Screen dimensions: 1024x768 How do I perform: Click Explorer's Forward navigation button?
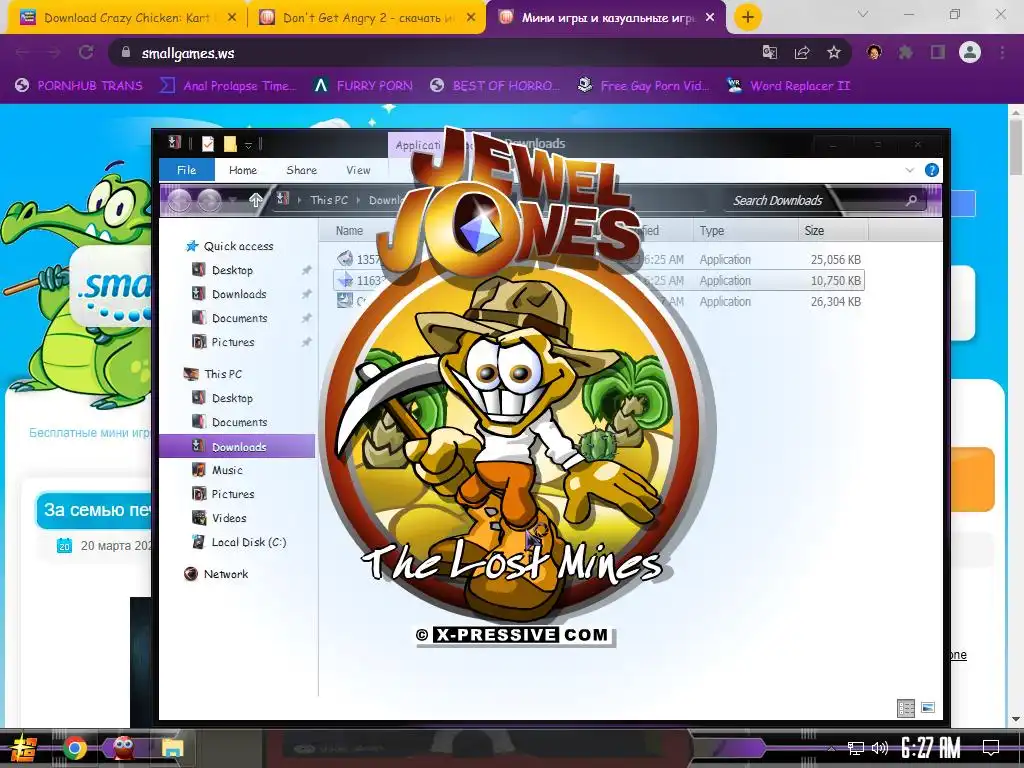click(x=209, y=200)
